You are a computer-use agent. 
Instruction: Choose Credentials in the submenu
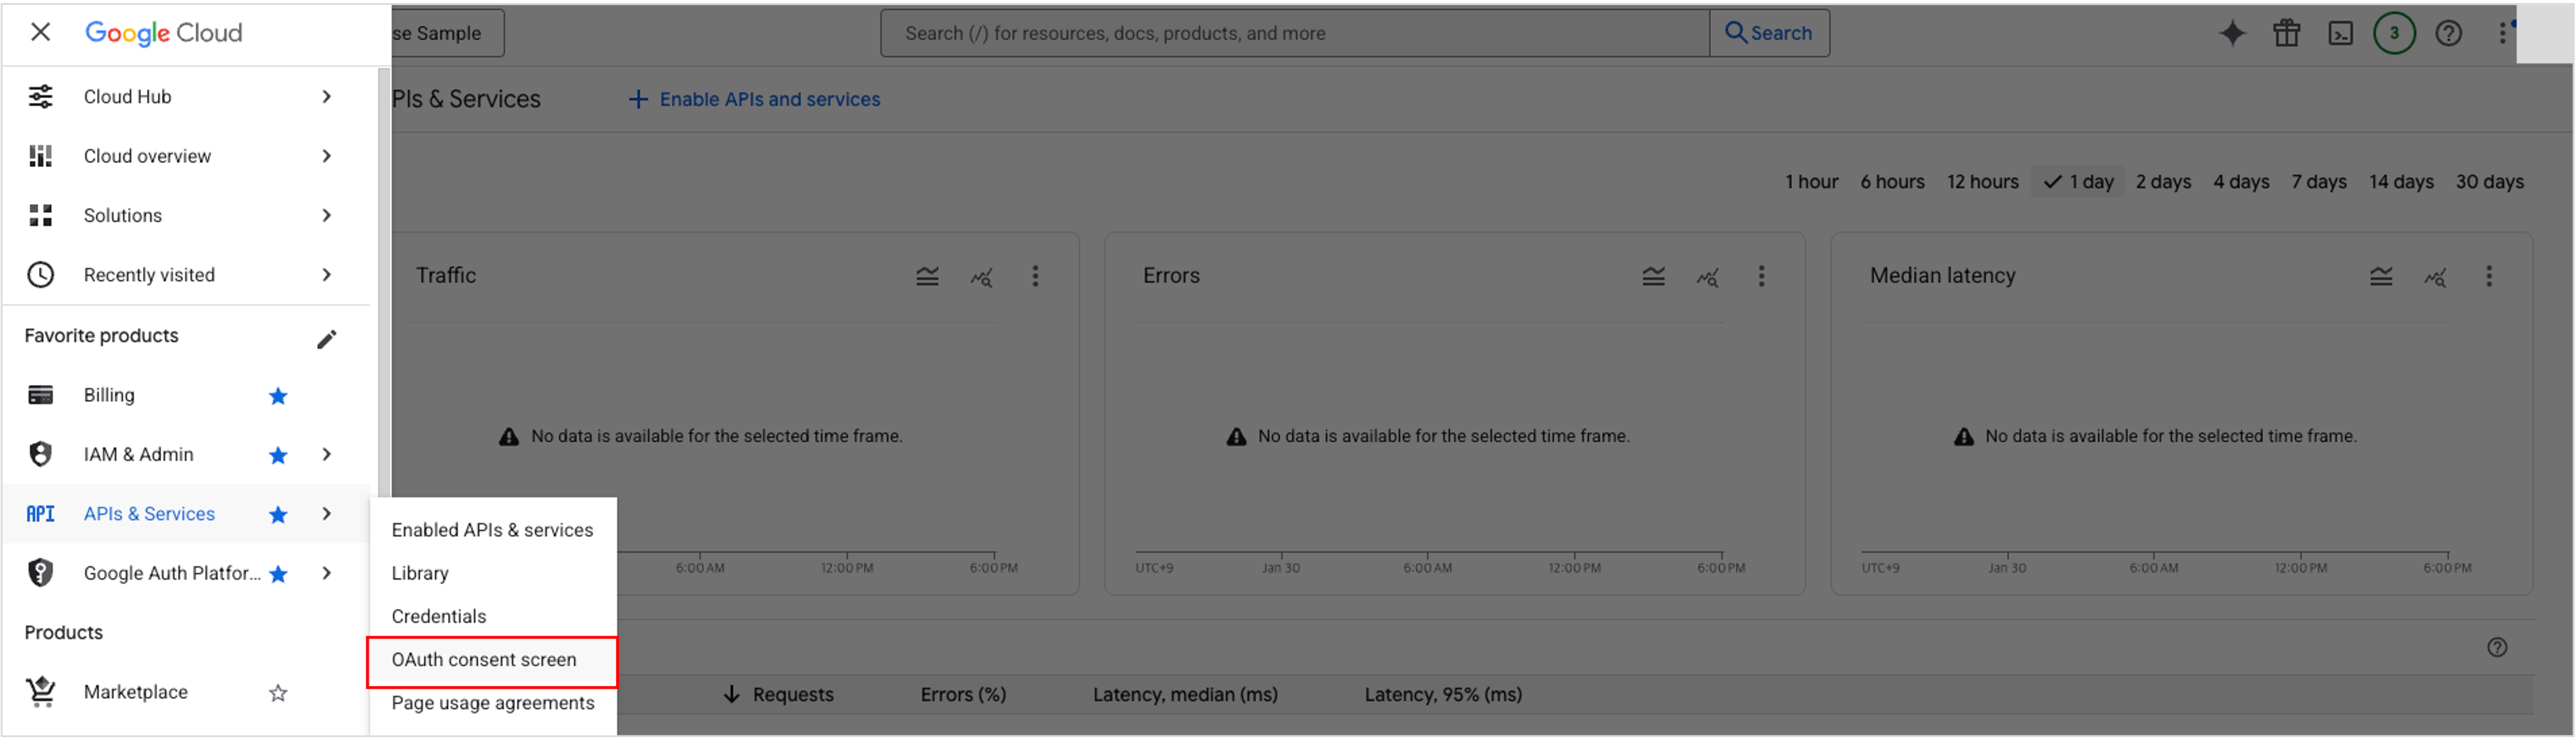493,616
